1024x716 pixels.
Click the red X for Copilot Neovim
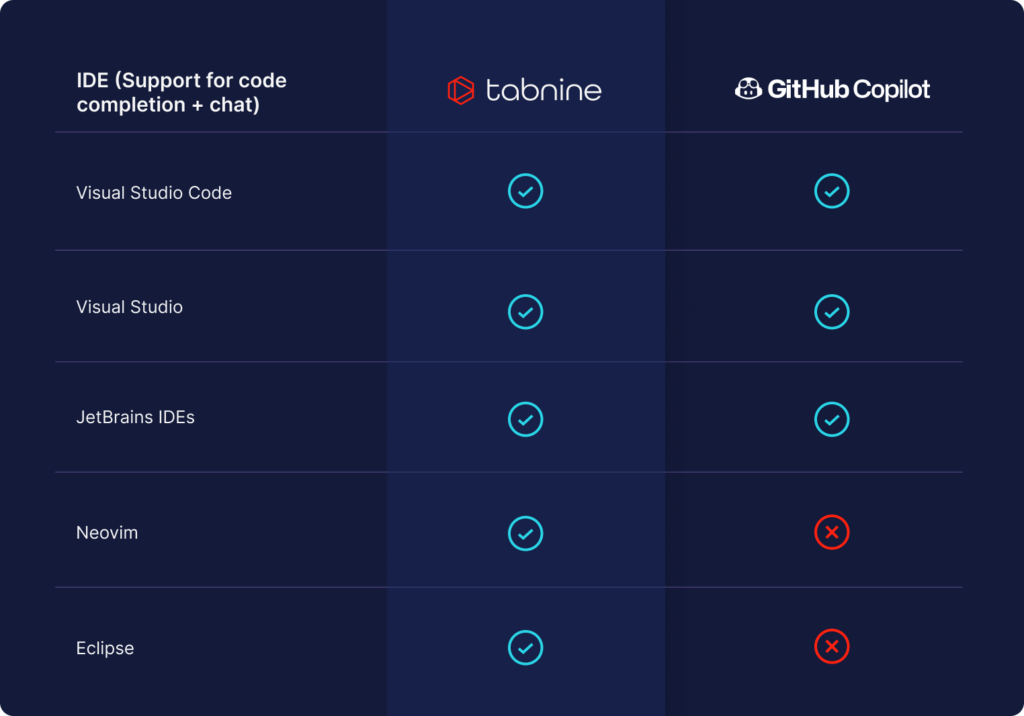click(x=832, y=533)
